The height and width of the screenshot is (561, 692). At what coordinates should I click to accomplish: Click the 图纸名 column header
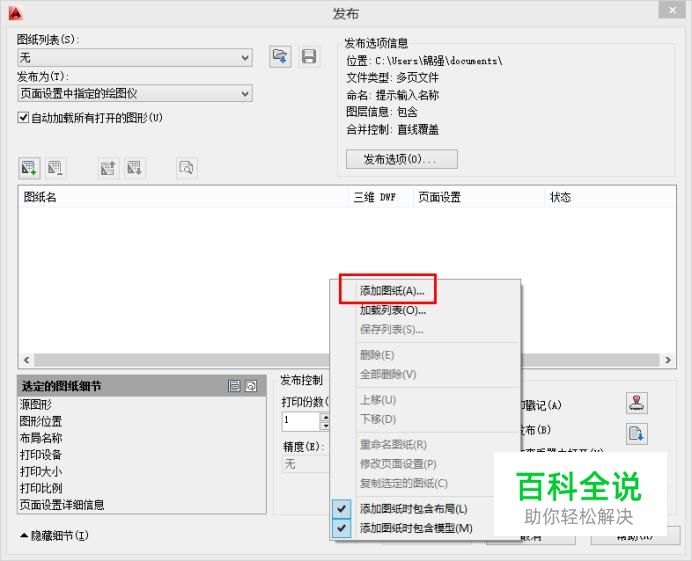coord(183,197)
